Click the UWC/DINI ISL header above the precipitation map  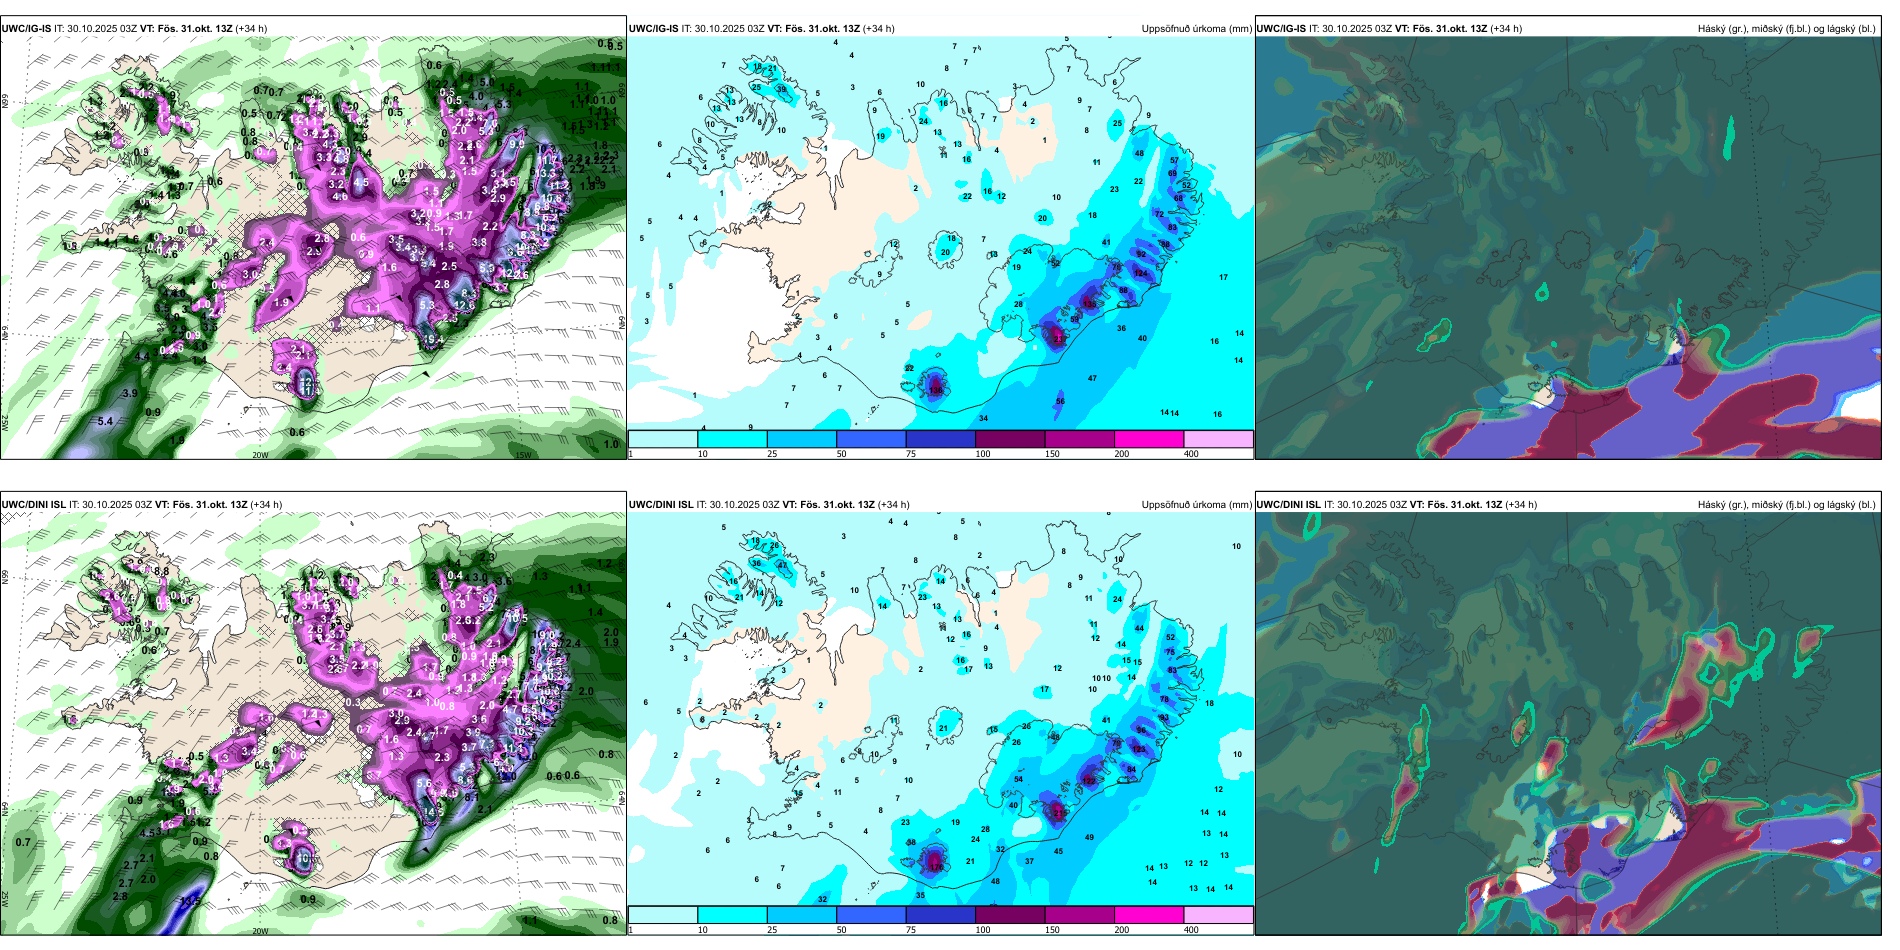(x=769, y=505)
